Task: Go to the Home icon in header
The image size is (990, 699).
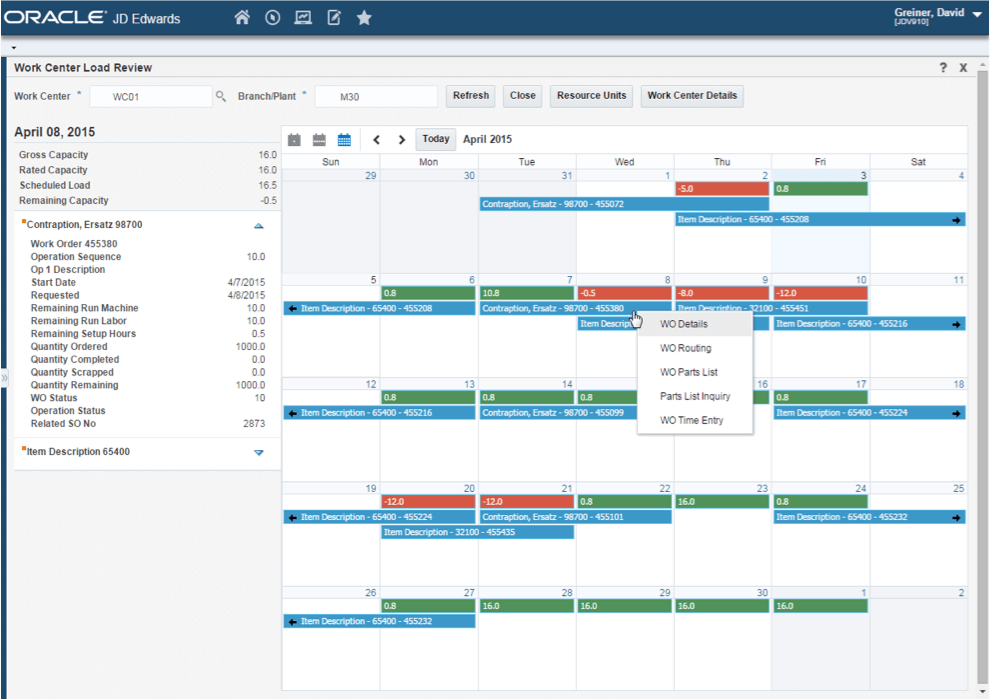Action: (242, 18)
